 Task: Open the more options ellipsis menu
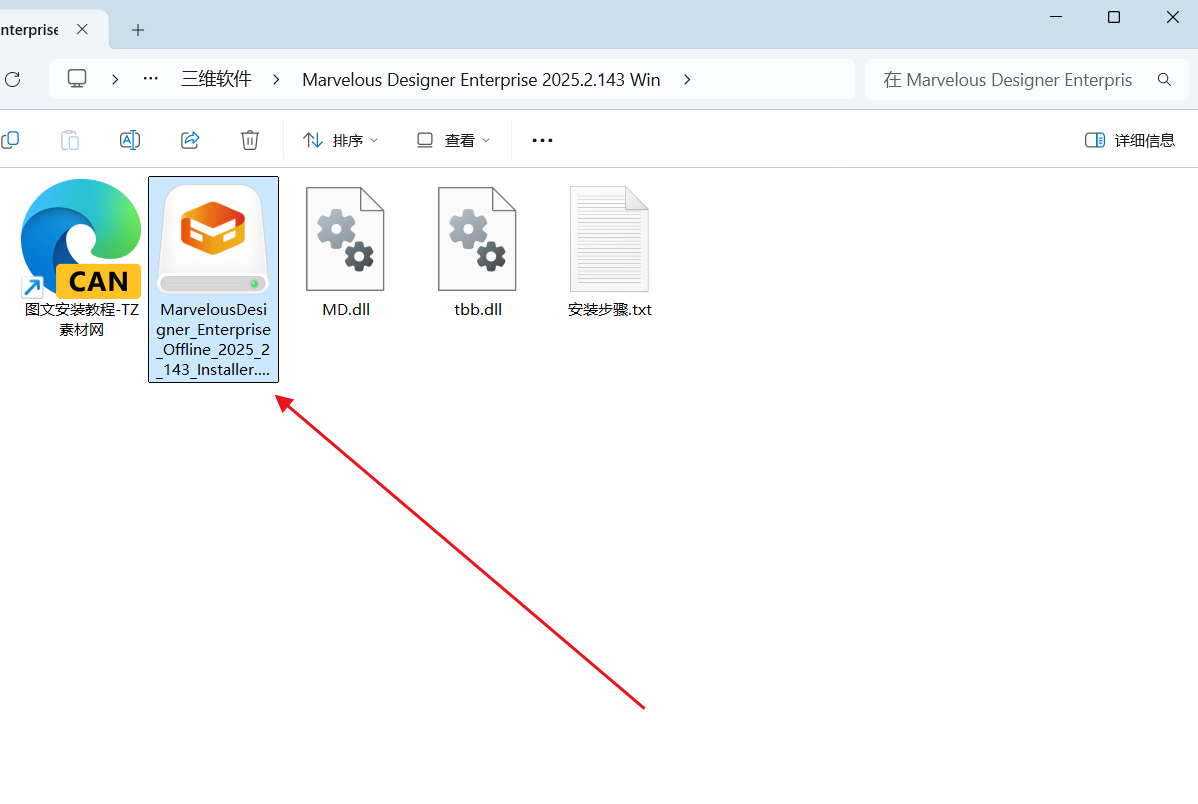click(542, 140)
